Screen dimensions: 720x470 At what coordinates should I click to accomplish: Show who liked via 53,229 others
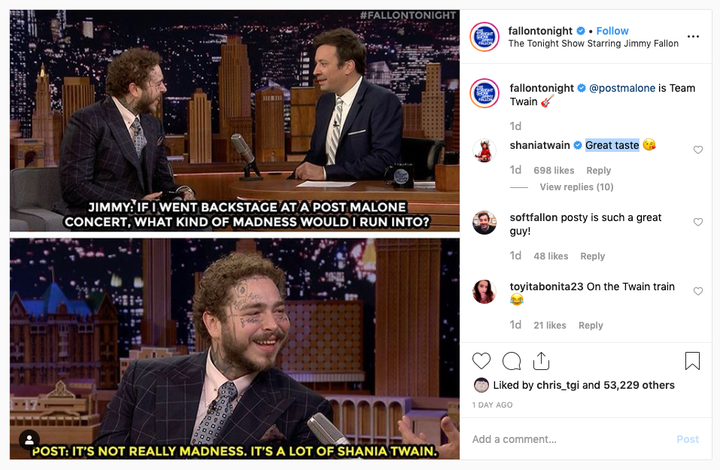point(639,385)
